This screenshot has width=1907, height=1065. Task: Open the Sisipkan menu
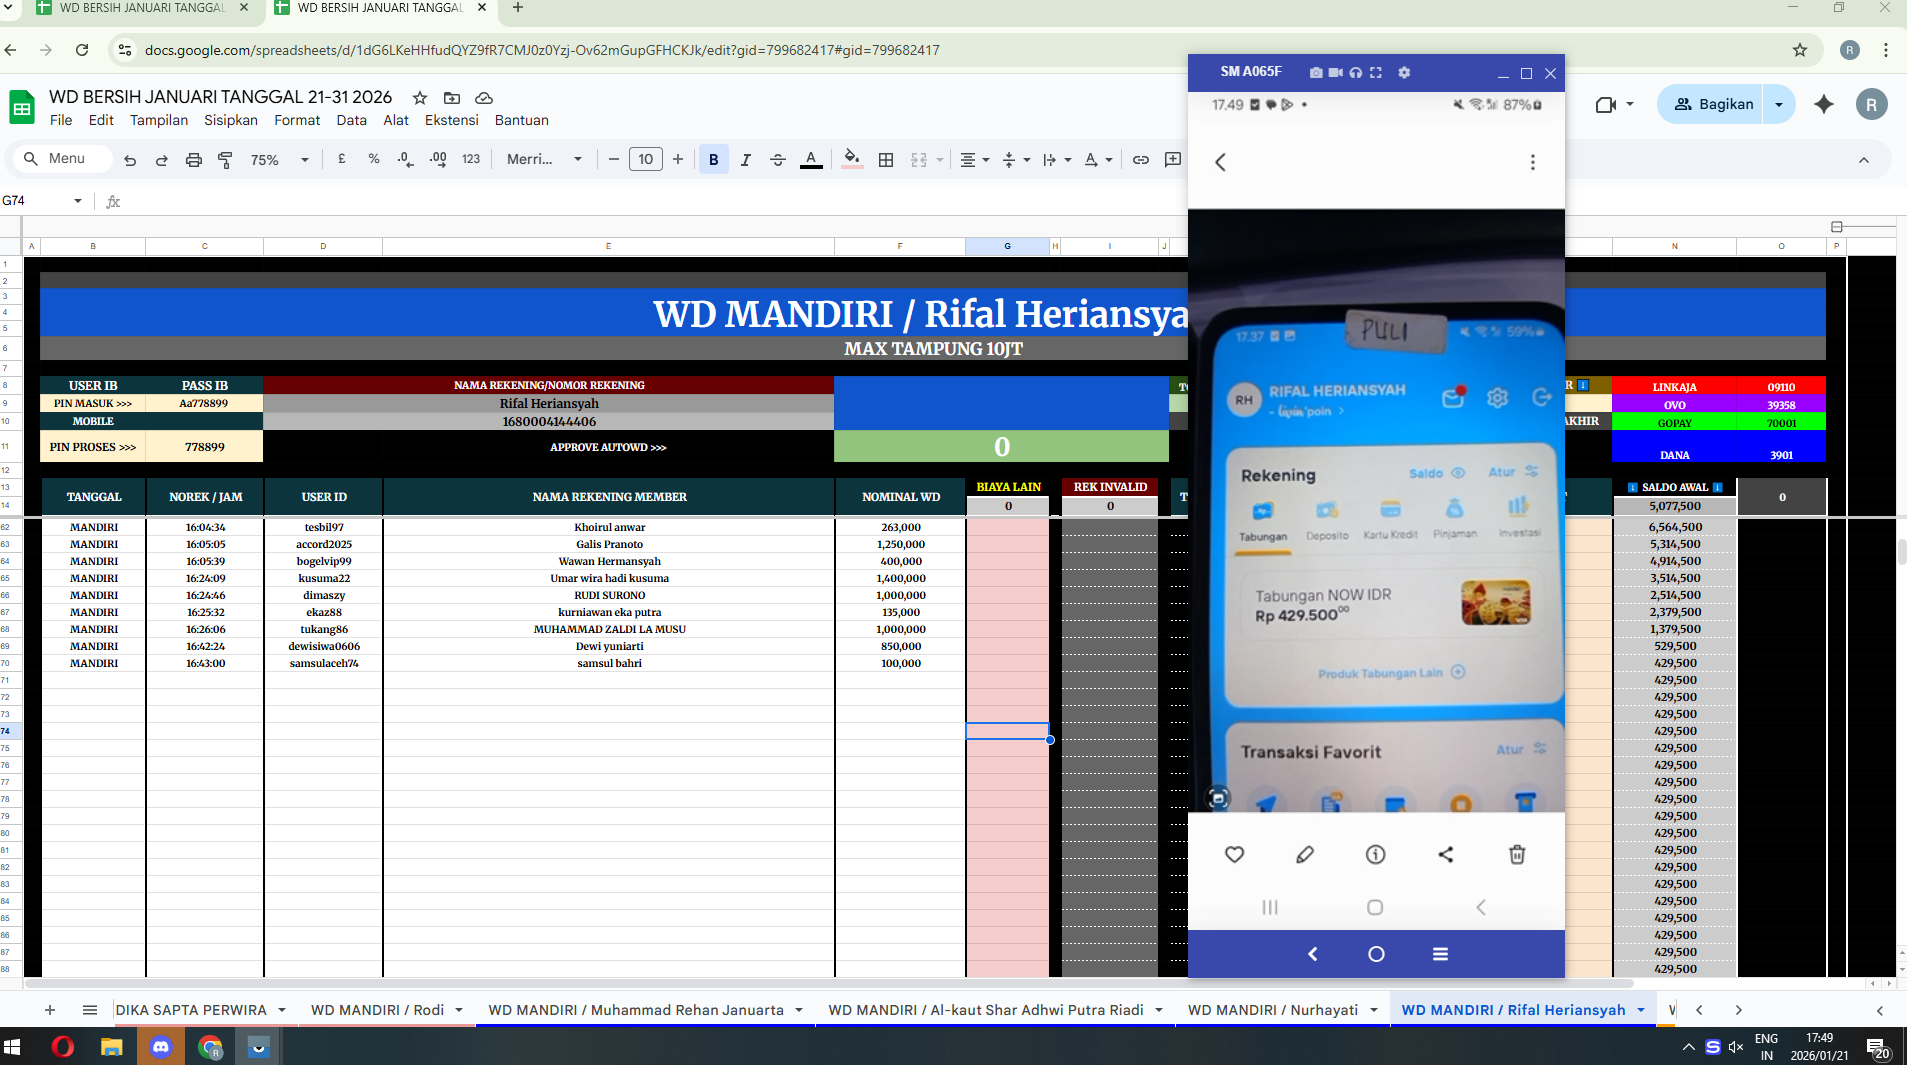click(x=231, y=120)
